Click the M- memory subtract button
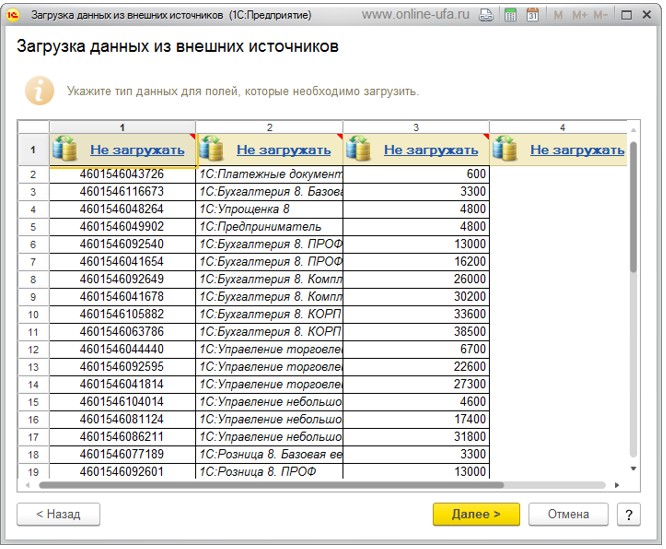Image resolution: width=666 pixels, height=549 pixels. (600, 16)
